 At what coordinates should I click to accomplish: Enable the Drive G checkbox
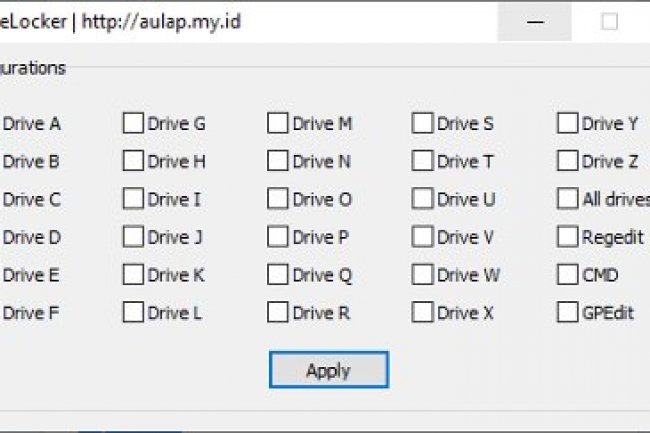tap(133, 124)
